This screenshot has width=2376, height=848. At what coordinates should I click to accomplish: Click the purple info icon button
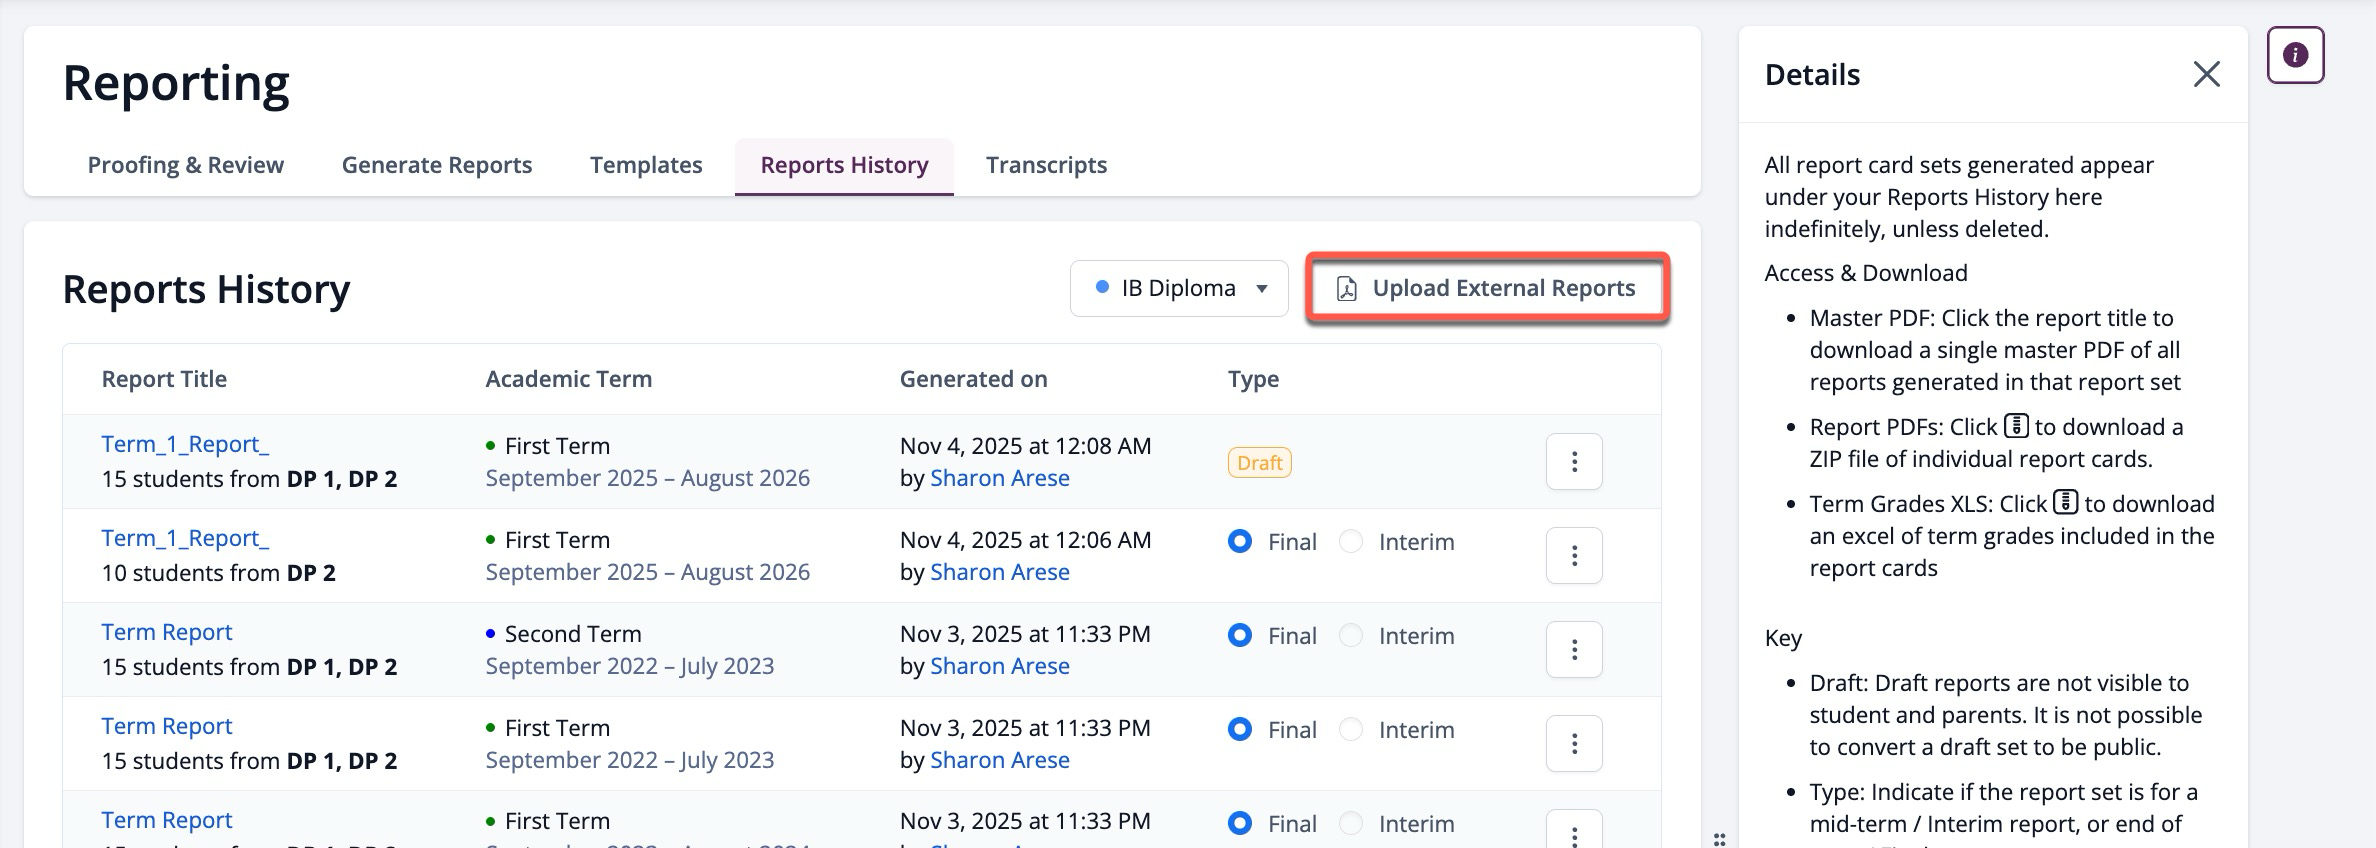coord(2295,55)
